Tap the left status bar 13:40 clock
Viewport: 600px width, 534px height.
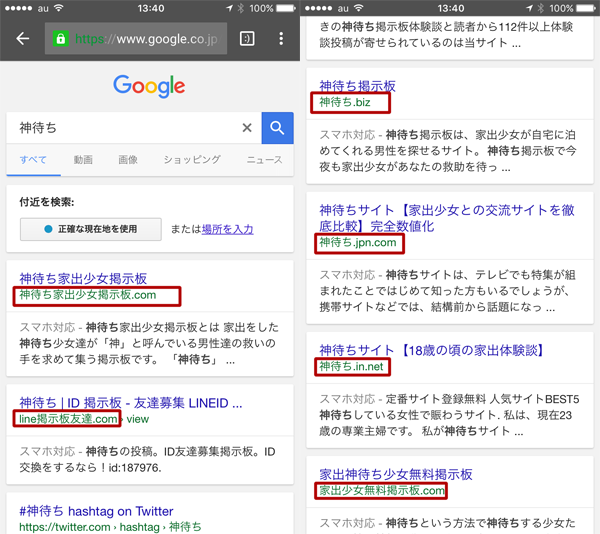pos(151,8)
